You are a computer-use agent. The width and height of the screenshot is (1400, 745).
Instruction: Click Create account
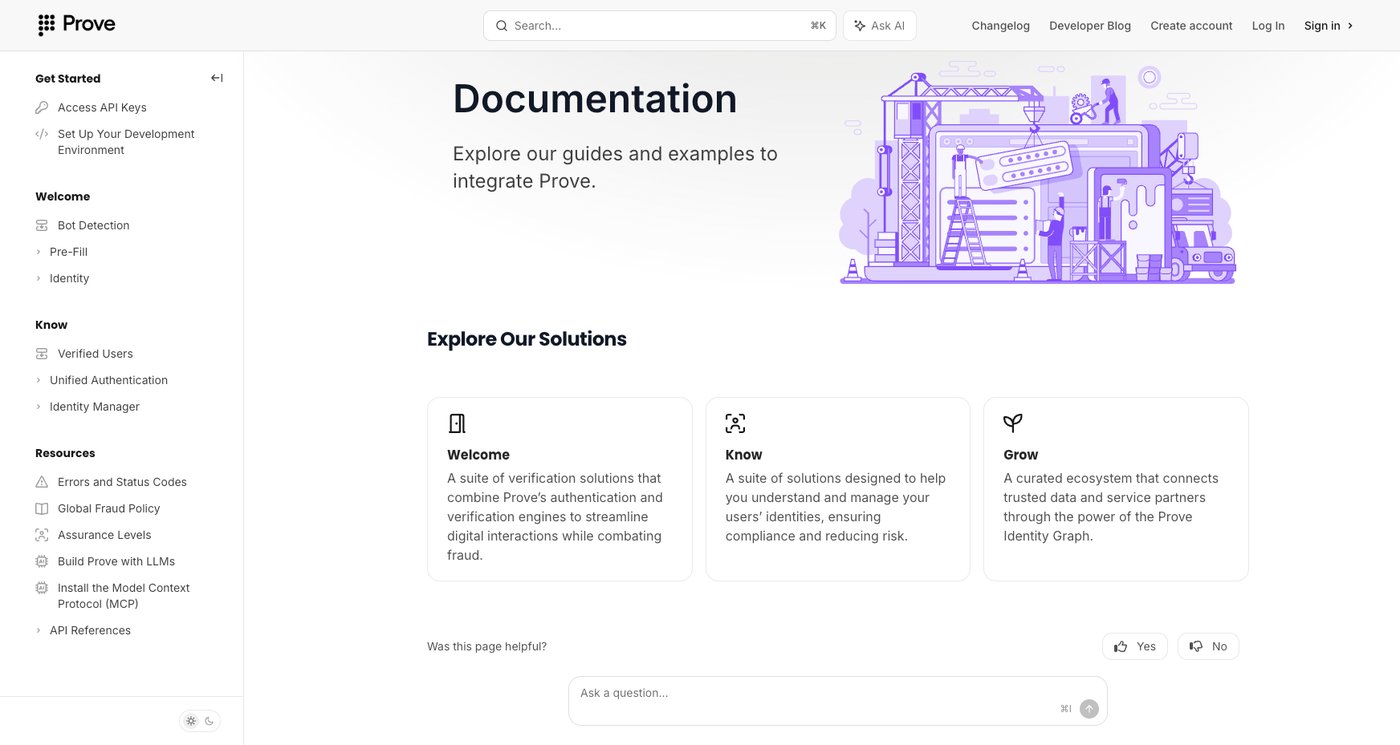tap(1190, 25)
